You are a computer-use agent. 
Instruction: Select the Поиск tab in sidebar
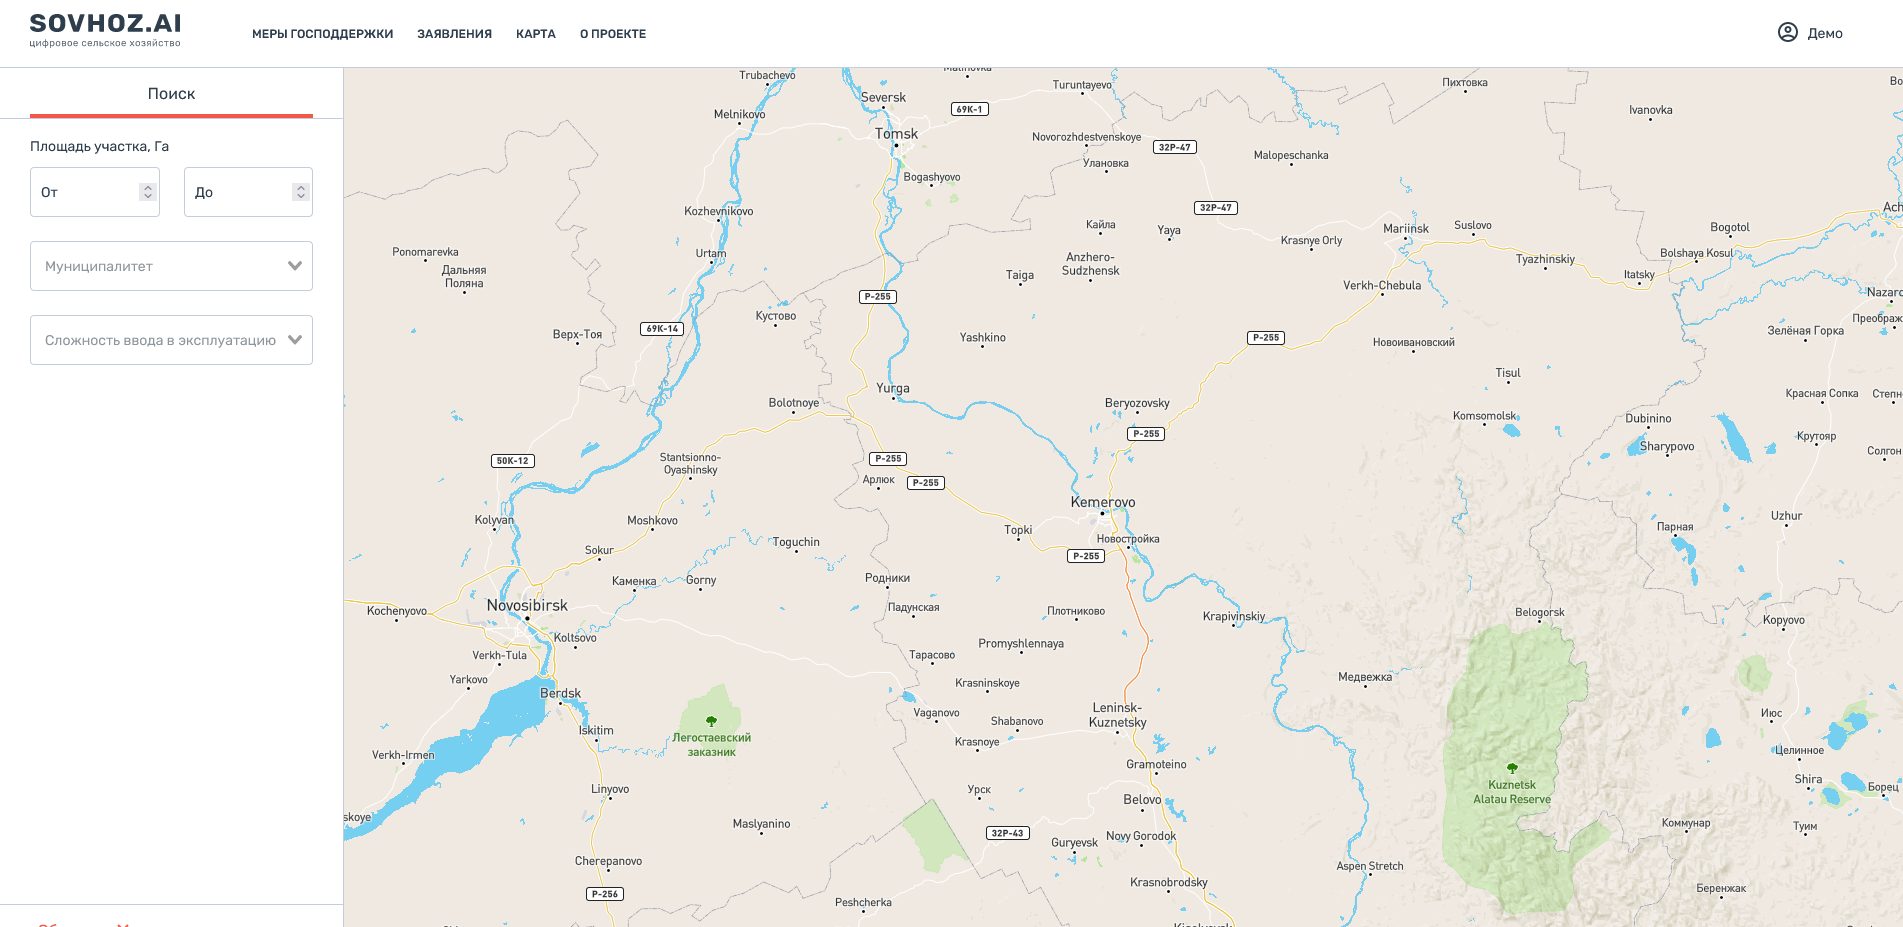(171, 94)
